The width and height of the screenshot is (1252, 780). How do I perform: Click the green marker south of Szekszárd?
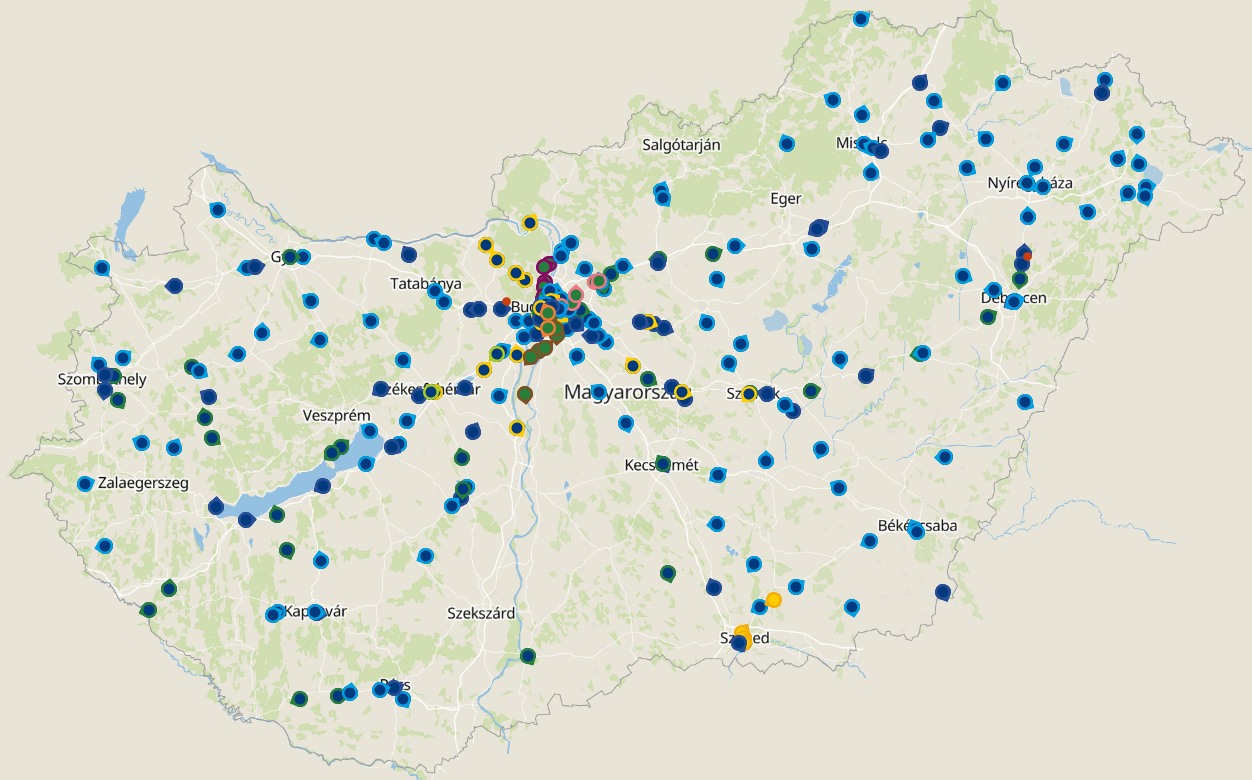pyautogui.click(x=527, y=656)
